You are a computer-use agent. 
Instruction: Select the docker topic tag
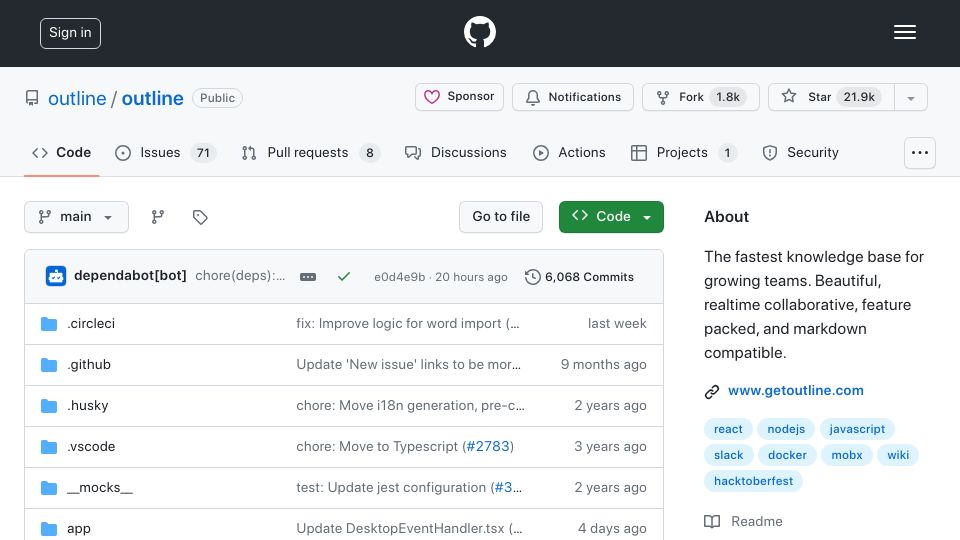pos(787,455)
